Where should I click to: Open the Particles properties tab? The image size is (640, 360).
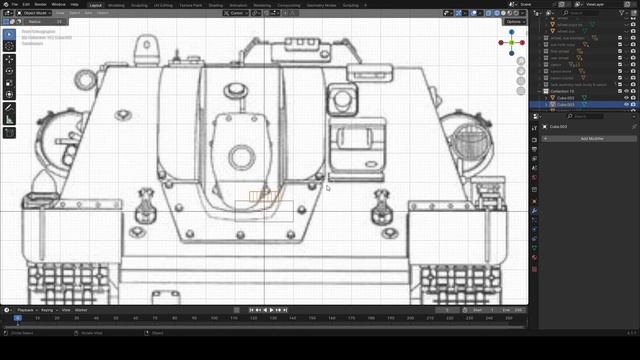534,220
